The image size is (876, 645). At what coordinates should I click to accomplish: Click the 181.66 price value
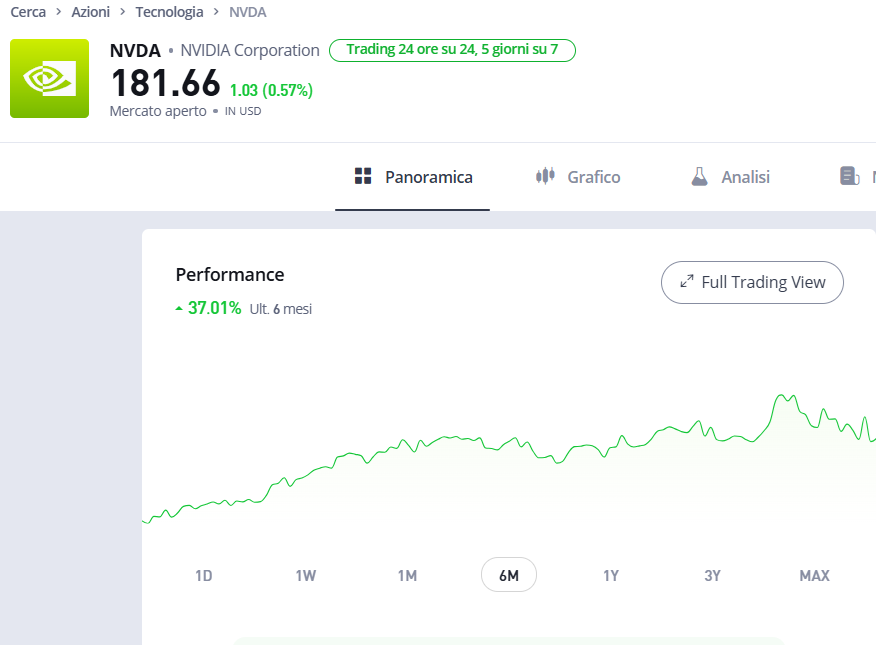click(x=166, y=83)
